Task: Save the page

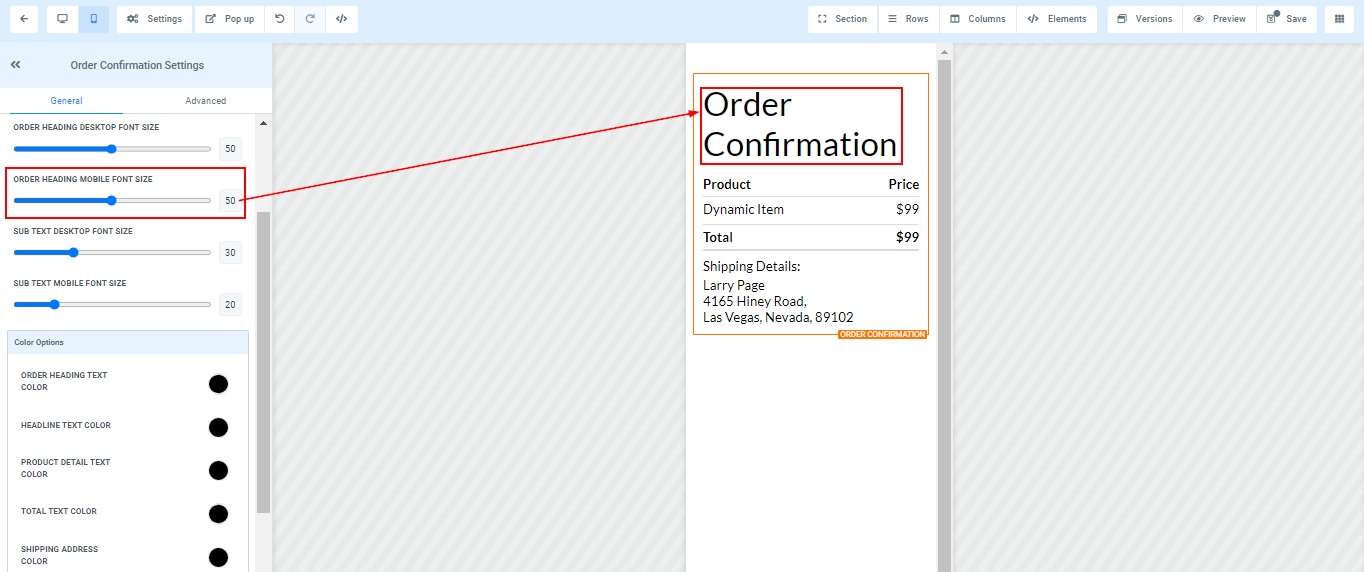Action: coord(1287,19)
